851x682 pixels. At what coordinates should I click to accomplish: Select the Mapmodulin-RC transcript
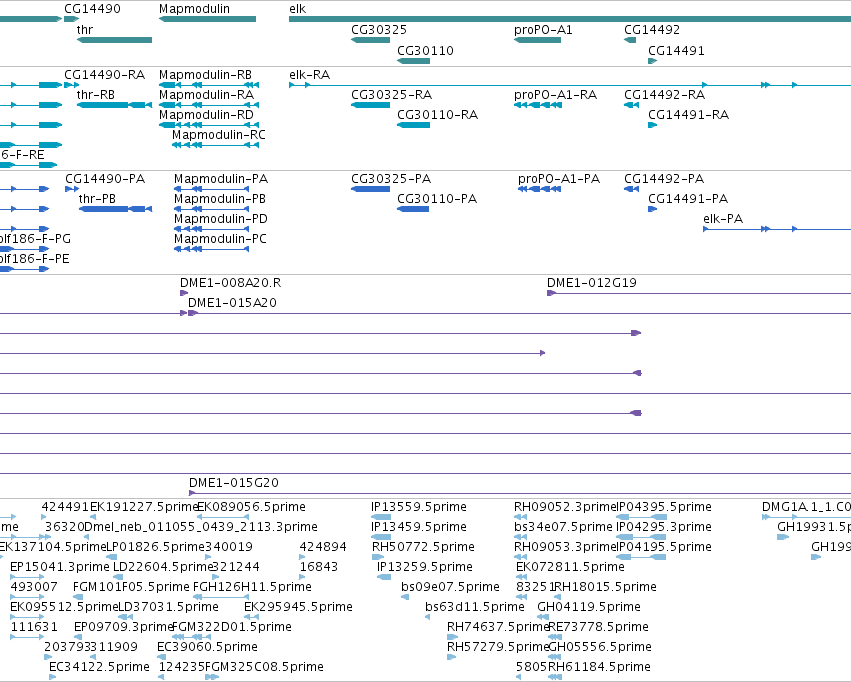(x=219, y=135)
